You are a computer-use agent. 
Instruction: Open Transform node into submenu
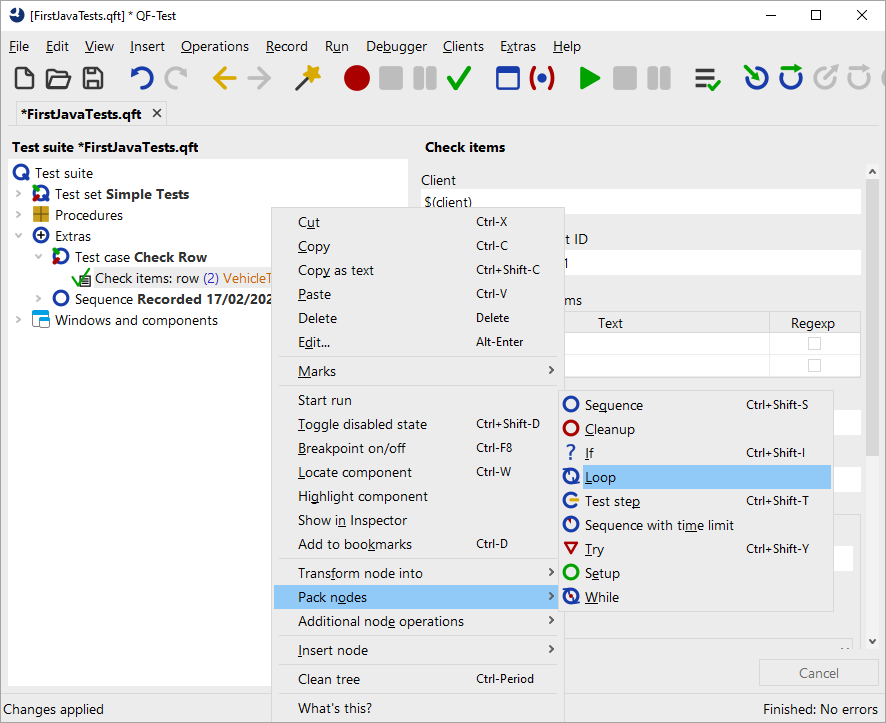click(x=419, y=573)
